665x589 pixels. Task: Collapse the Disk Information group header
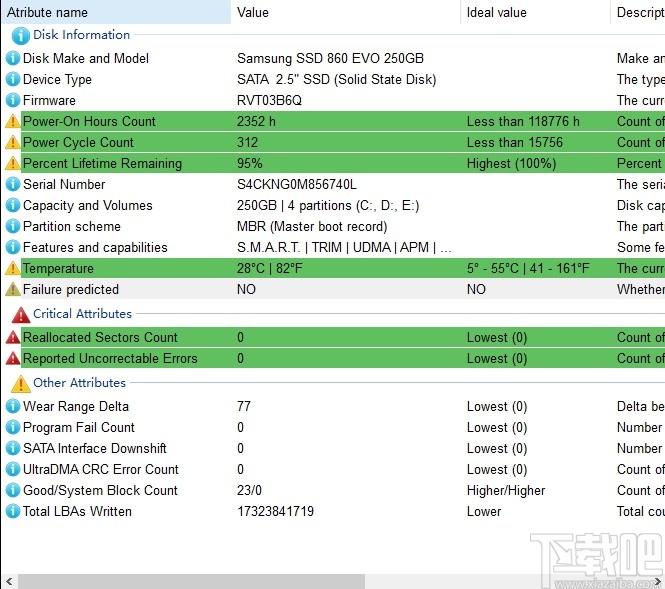[x=81, y=35]
